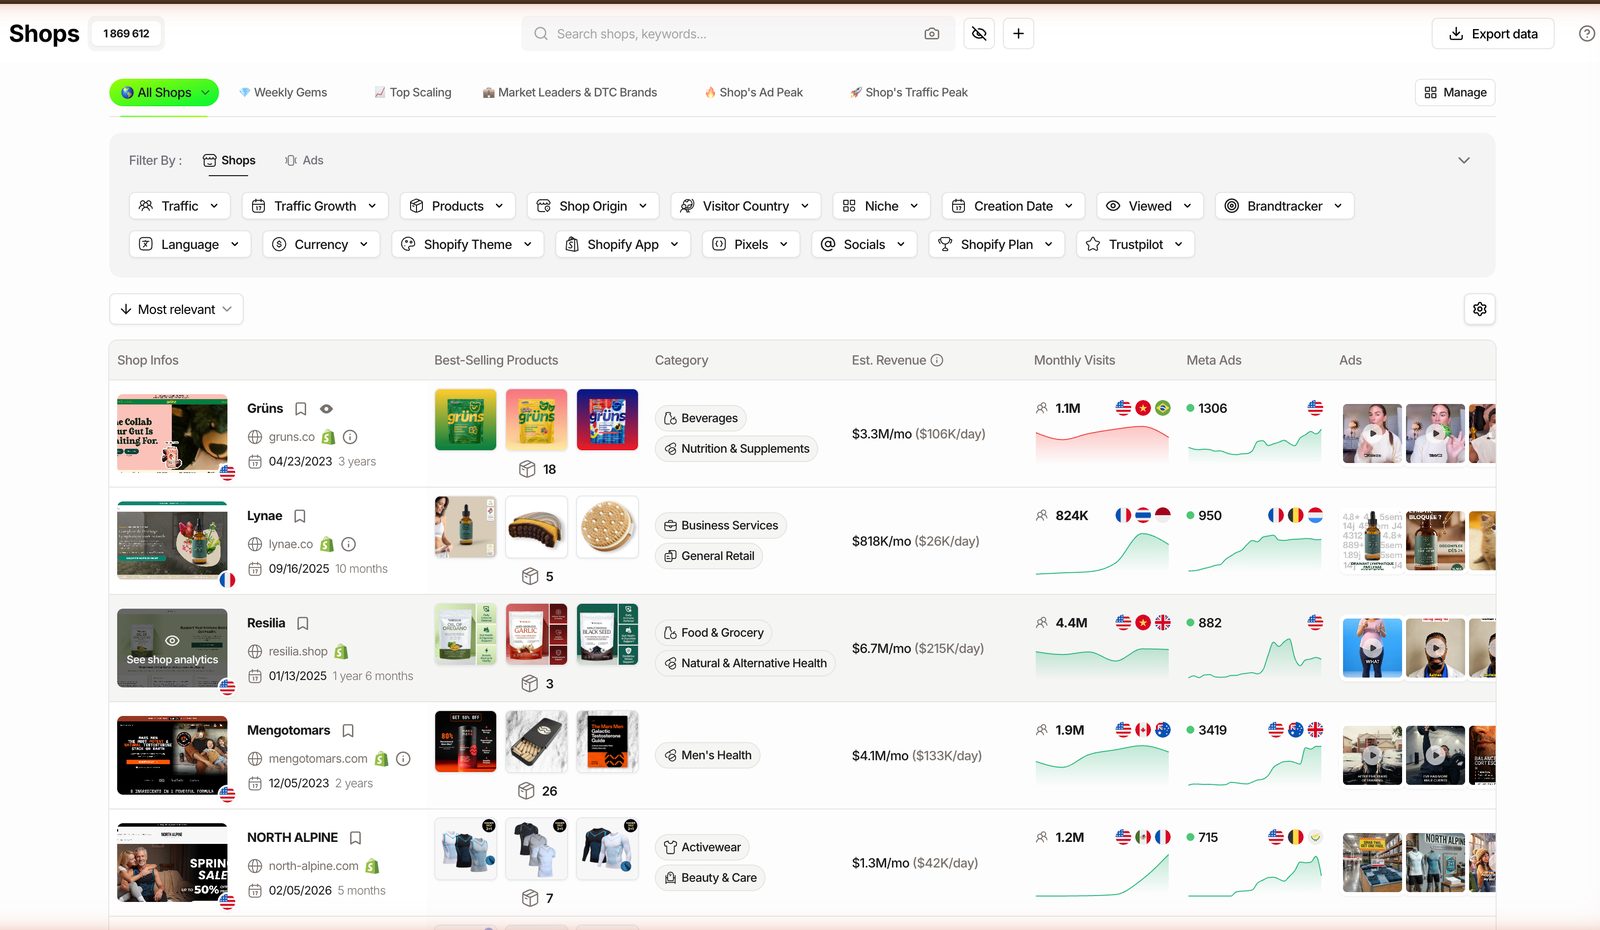Click the Shopify icon beside gruns.co
This screenshot has height=930, width=1600.
(328, 437)
